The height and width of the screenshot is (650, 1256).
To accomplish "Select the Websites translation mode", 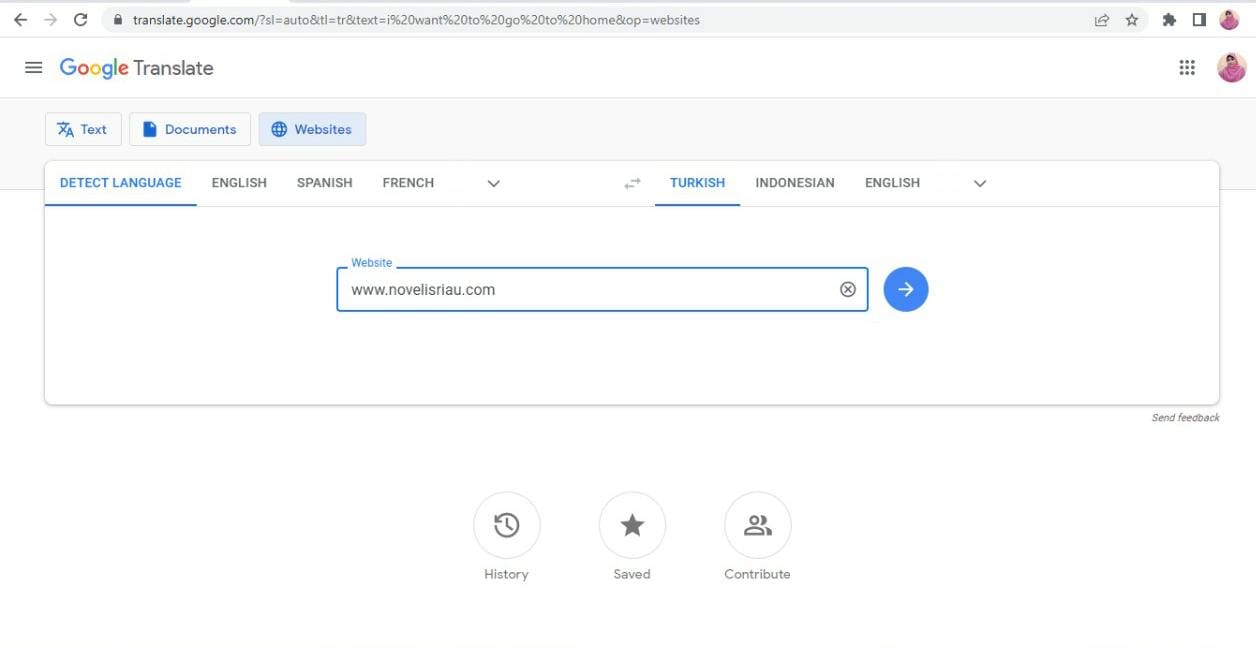I will pos(312,129).
